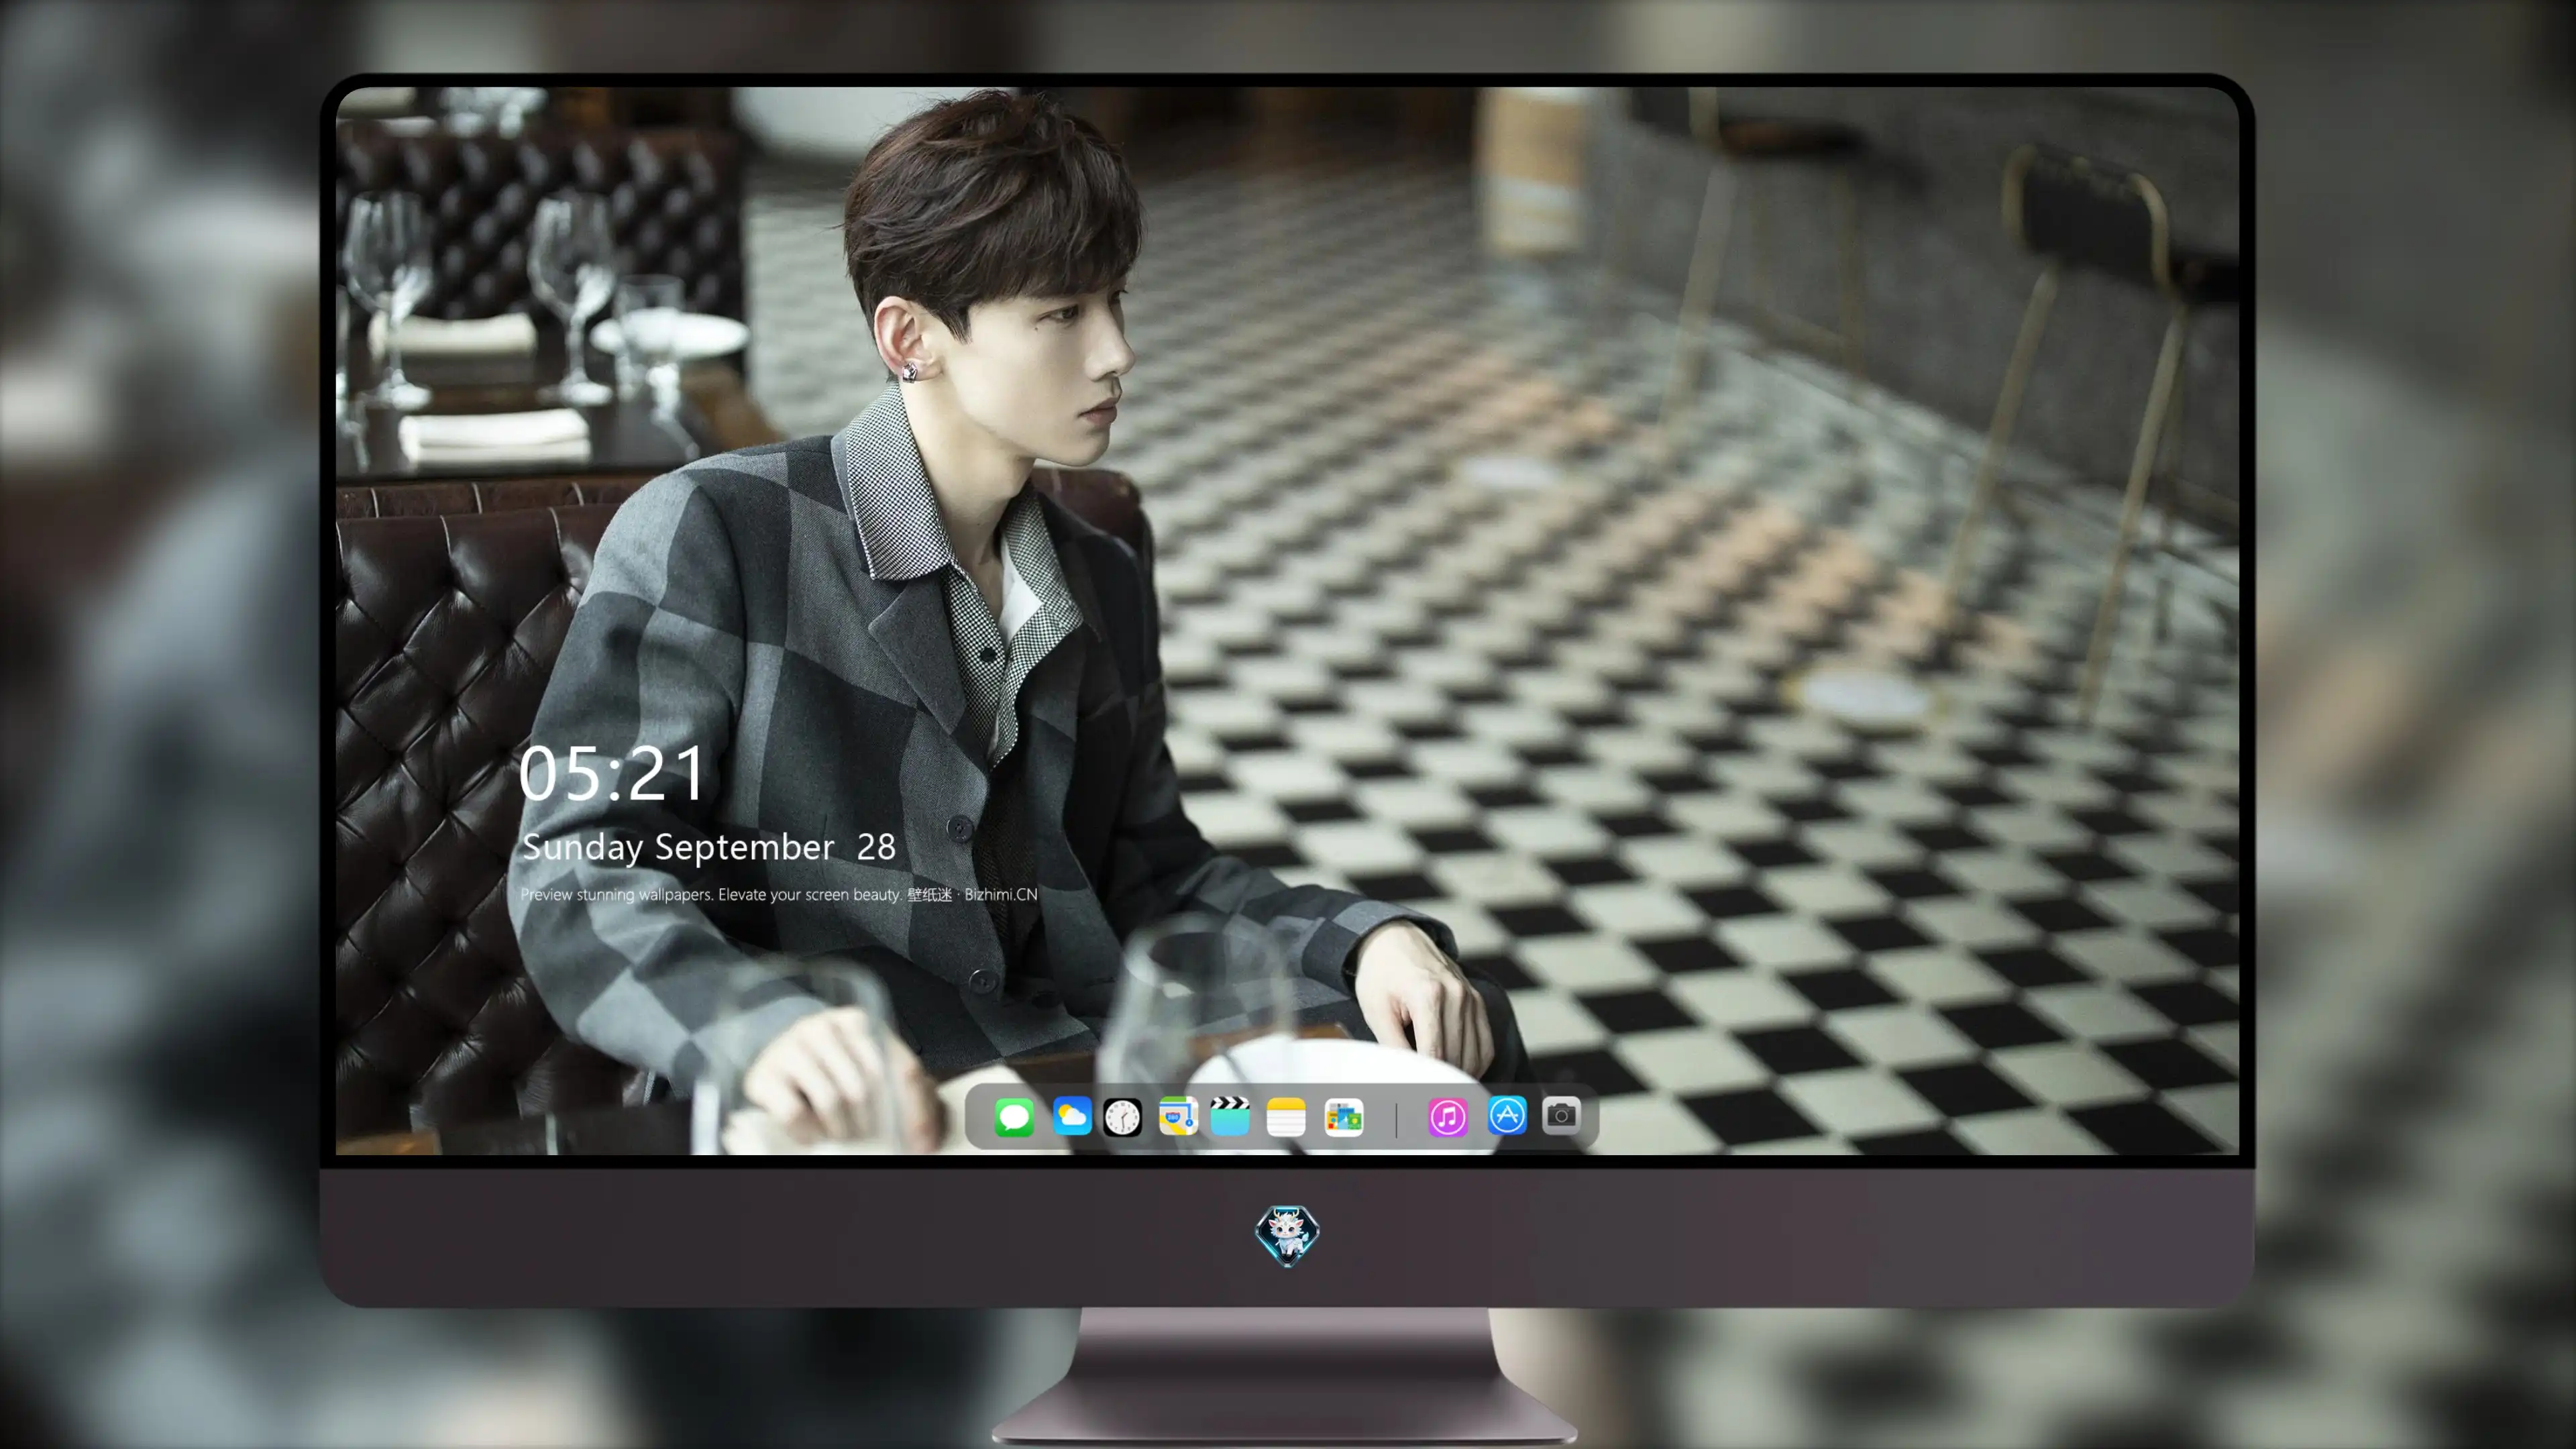Click the 05:21 clock display
Viewport: 2576px width, 1449px height.
[x=612, y=773]
